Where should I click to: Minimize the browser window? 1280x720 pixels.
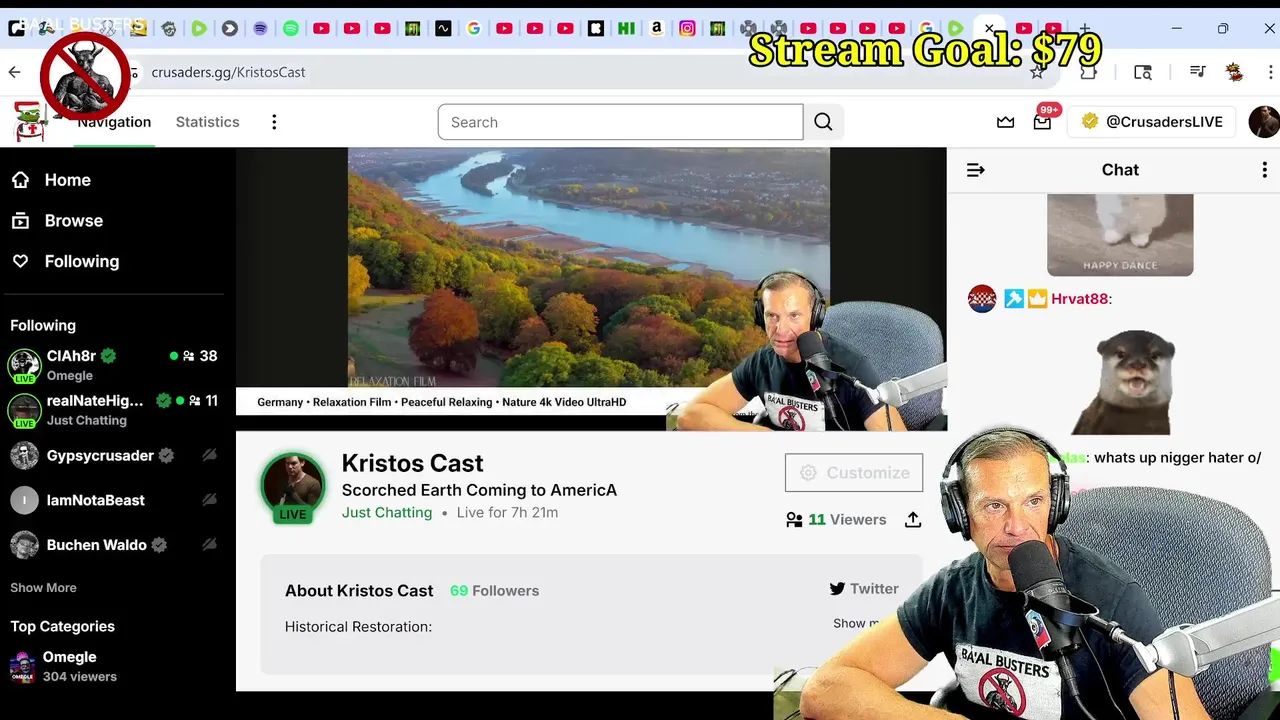[1177, 29]
